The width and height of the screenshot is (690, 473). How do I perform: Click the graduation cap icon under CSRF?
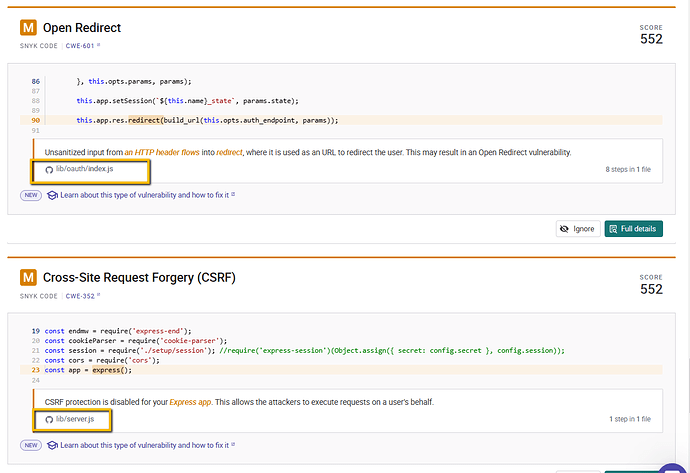[52, 446]
